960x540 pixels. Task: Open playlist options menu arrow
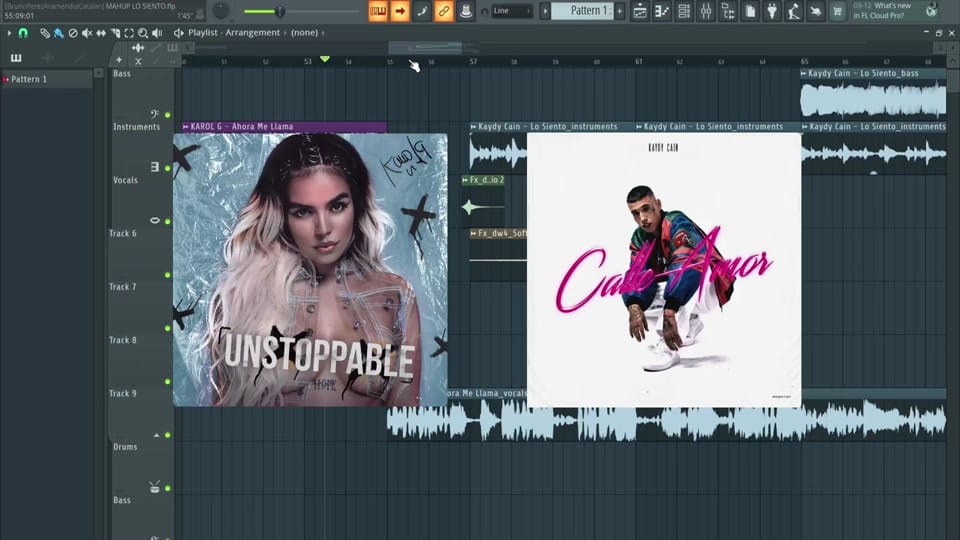pyautogui.click(x=9, y=33)
